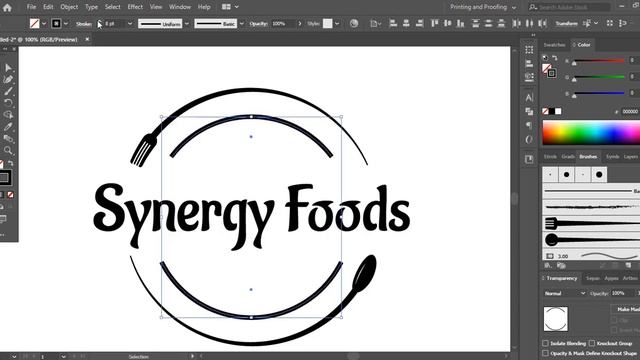
Task: Switch to the Symbols tab
Action: [x=612, y=157]
